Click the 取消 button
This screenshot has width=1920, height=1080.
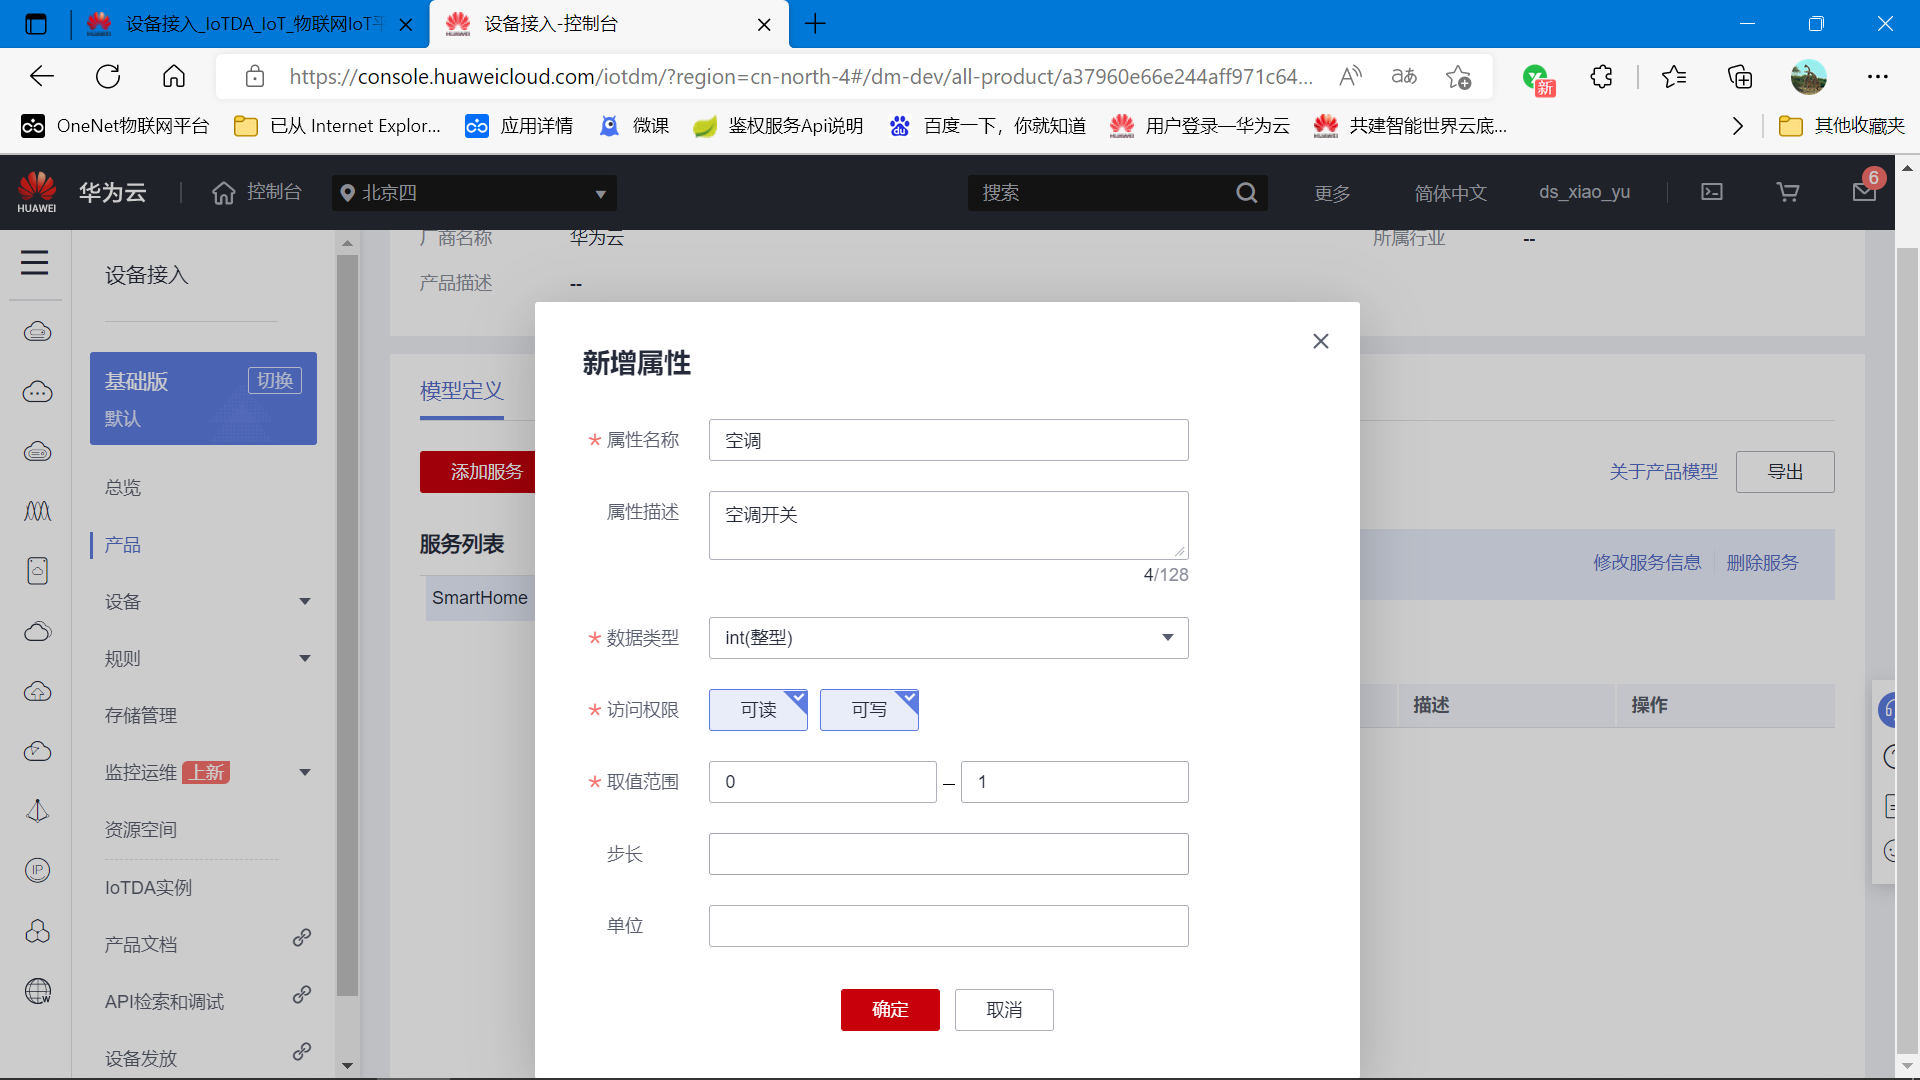[1004, 1010]
